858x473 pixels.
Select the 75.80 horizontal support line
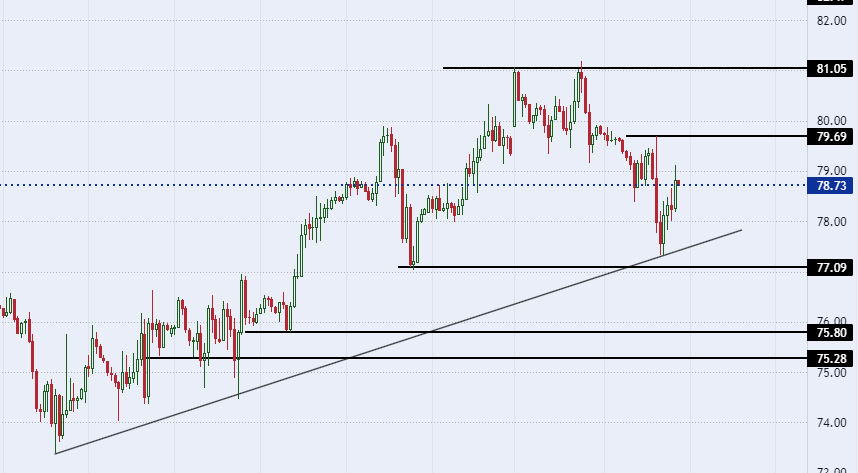pyautogui.click(x=526, y=332)
